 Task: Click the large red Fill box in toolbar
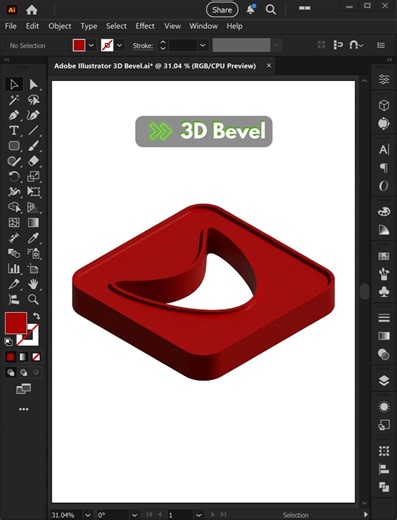tap(16, 323)
